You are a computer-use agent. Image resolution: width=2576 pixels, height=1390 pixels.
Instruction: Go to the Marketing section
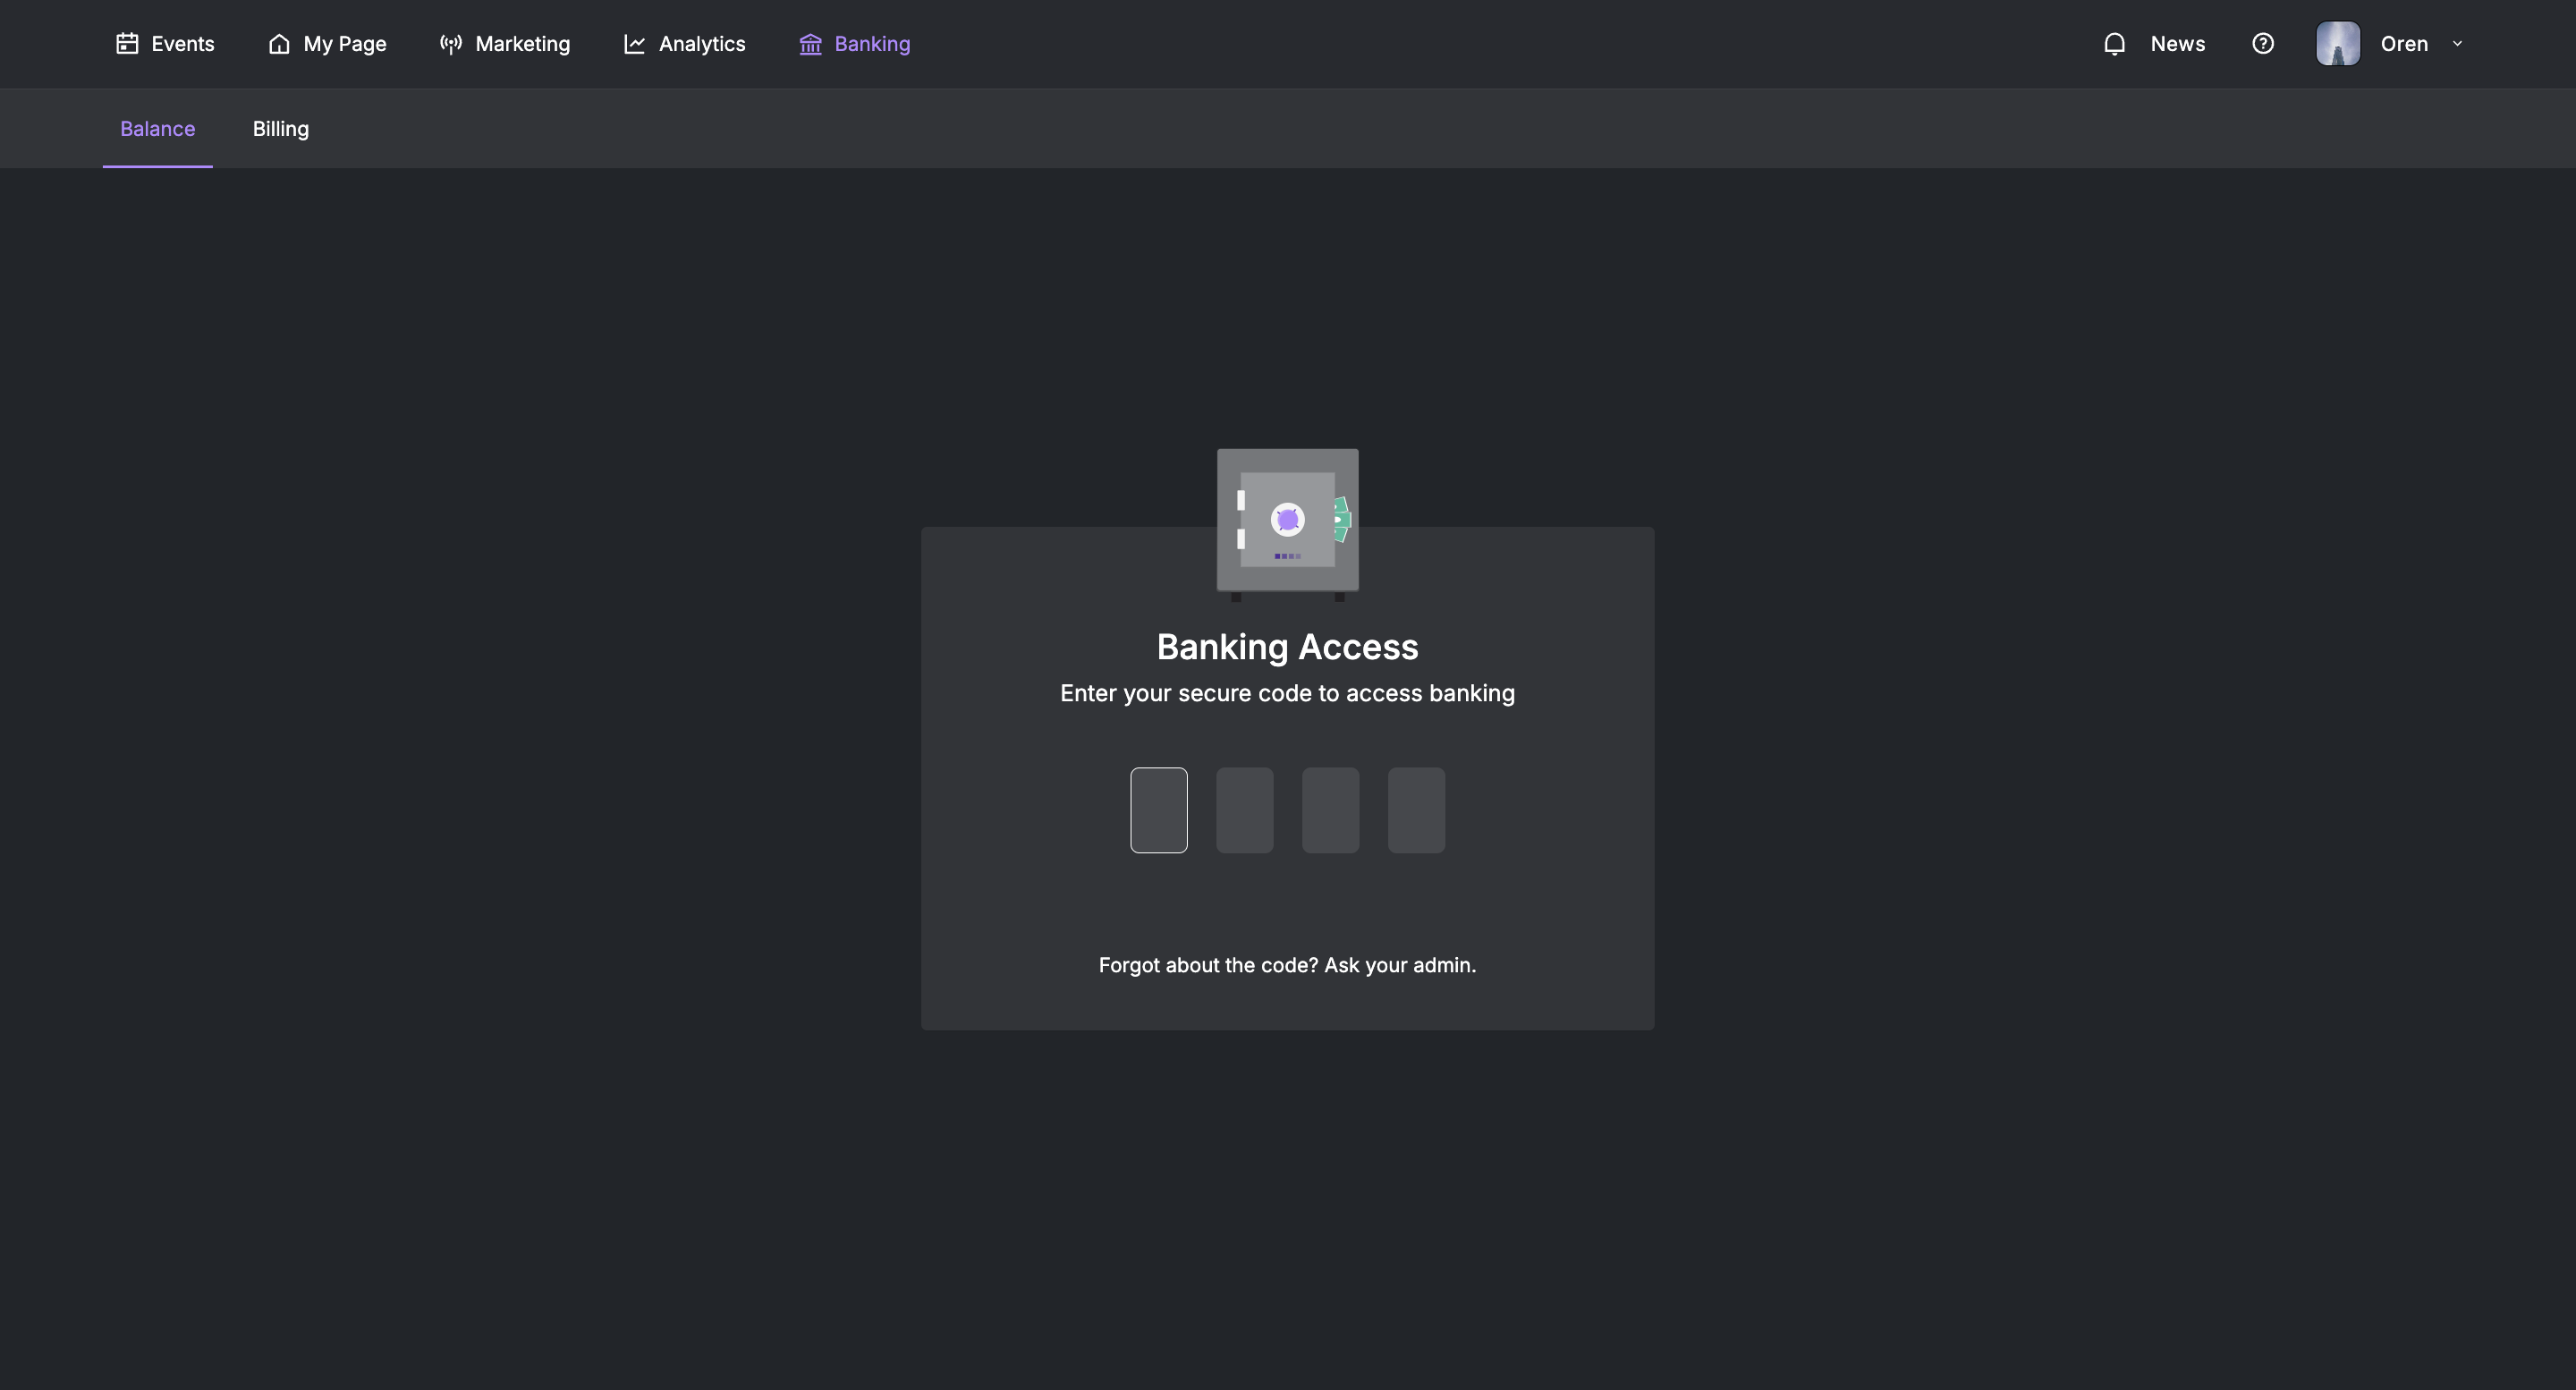click(x=505, y=44)
